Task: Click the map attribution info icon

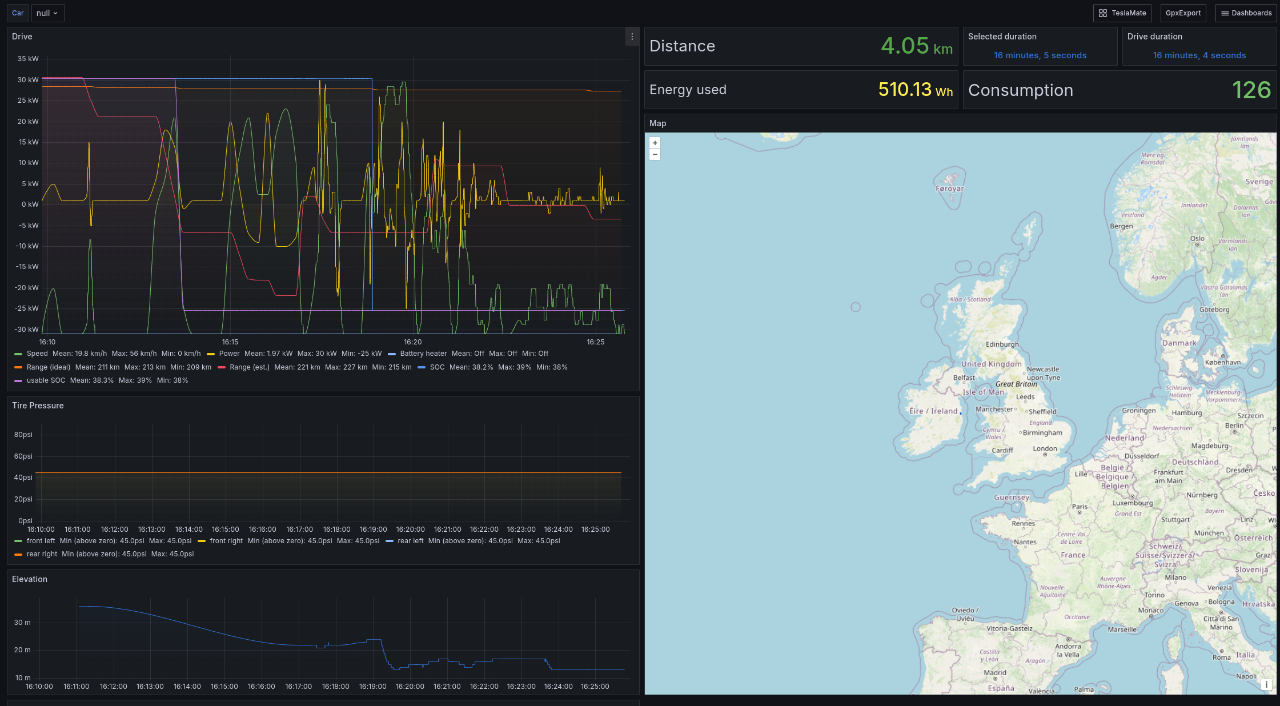Action: pyautogui.click(x=1266, y=685)
